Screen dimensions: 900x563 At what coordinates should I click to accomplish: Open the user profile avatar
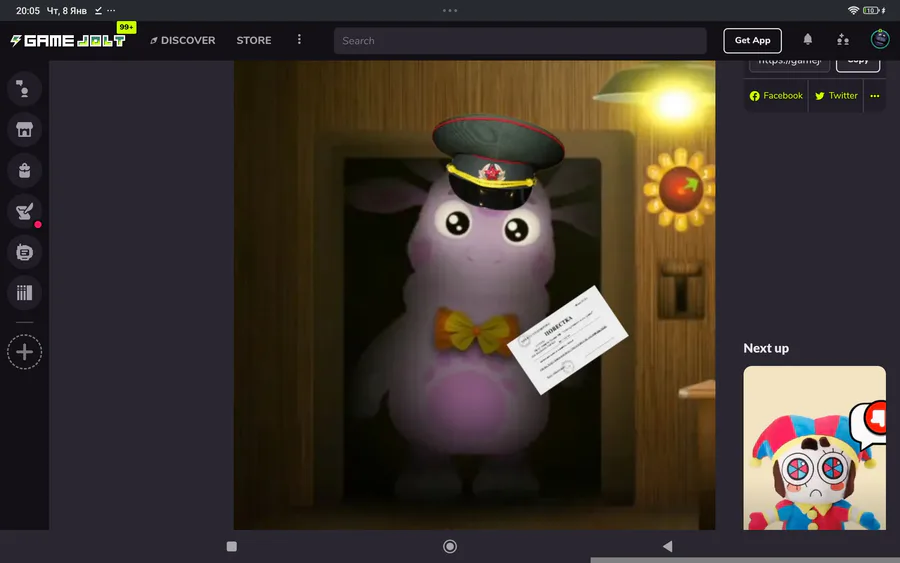[x=880, y=39]
